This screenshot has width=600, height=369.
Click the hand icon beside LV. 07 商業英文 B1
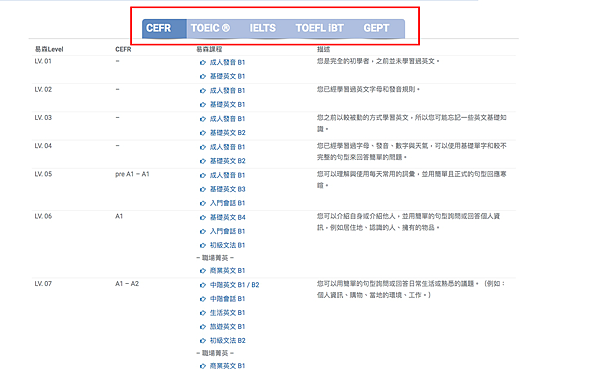[x=203, y=366]
